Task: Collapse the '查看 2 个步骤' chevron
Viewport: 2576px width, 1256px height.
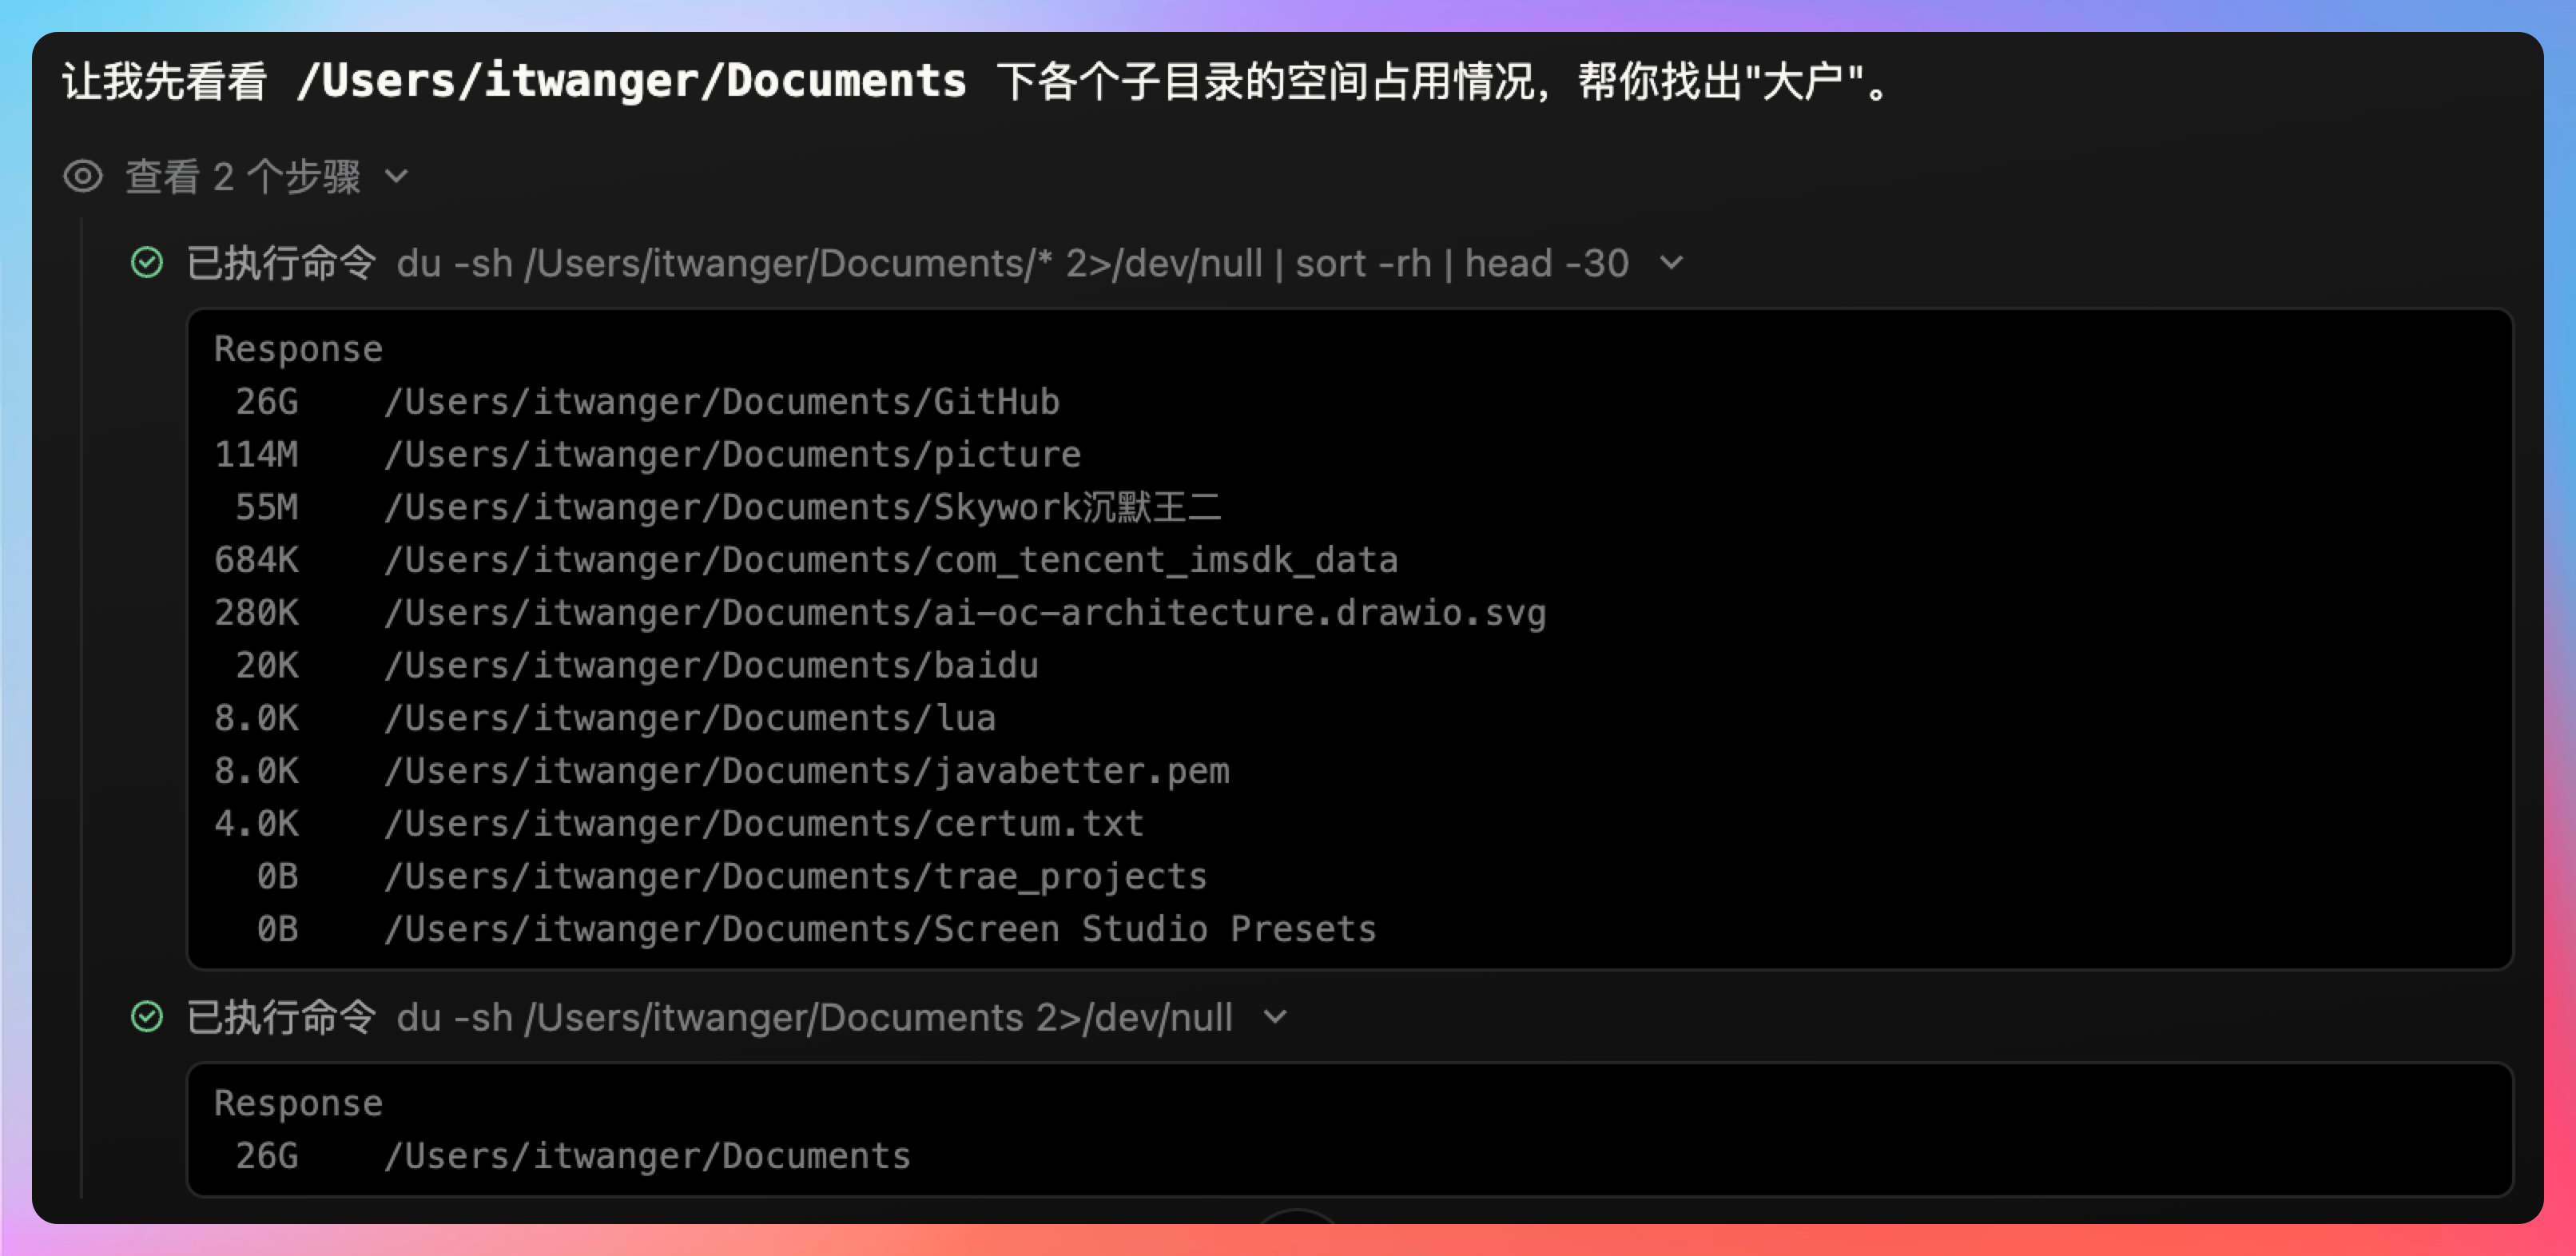Action: [x=397, y=177]
